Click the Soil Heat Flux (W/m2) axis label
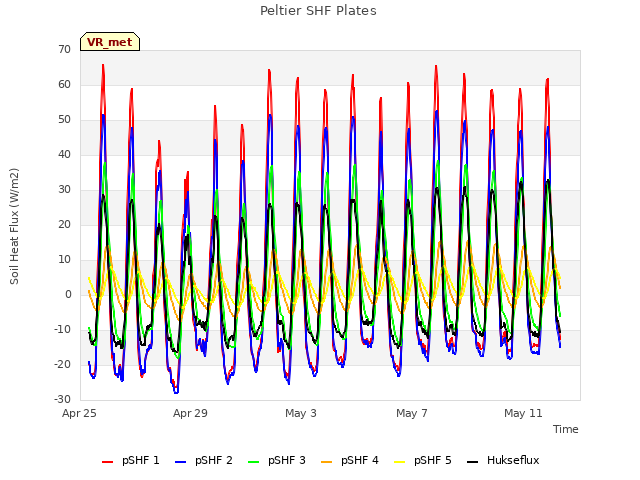The width and height of the screenshot is (640, 480). coord(14,226)
